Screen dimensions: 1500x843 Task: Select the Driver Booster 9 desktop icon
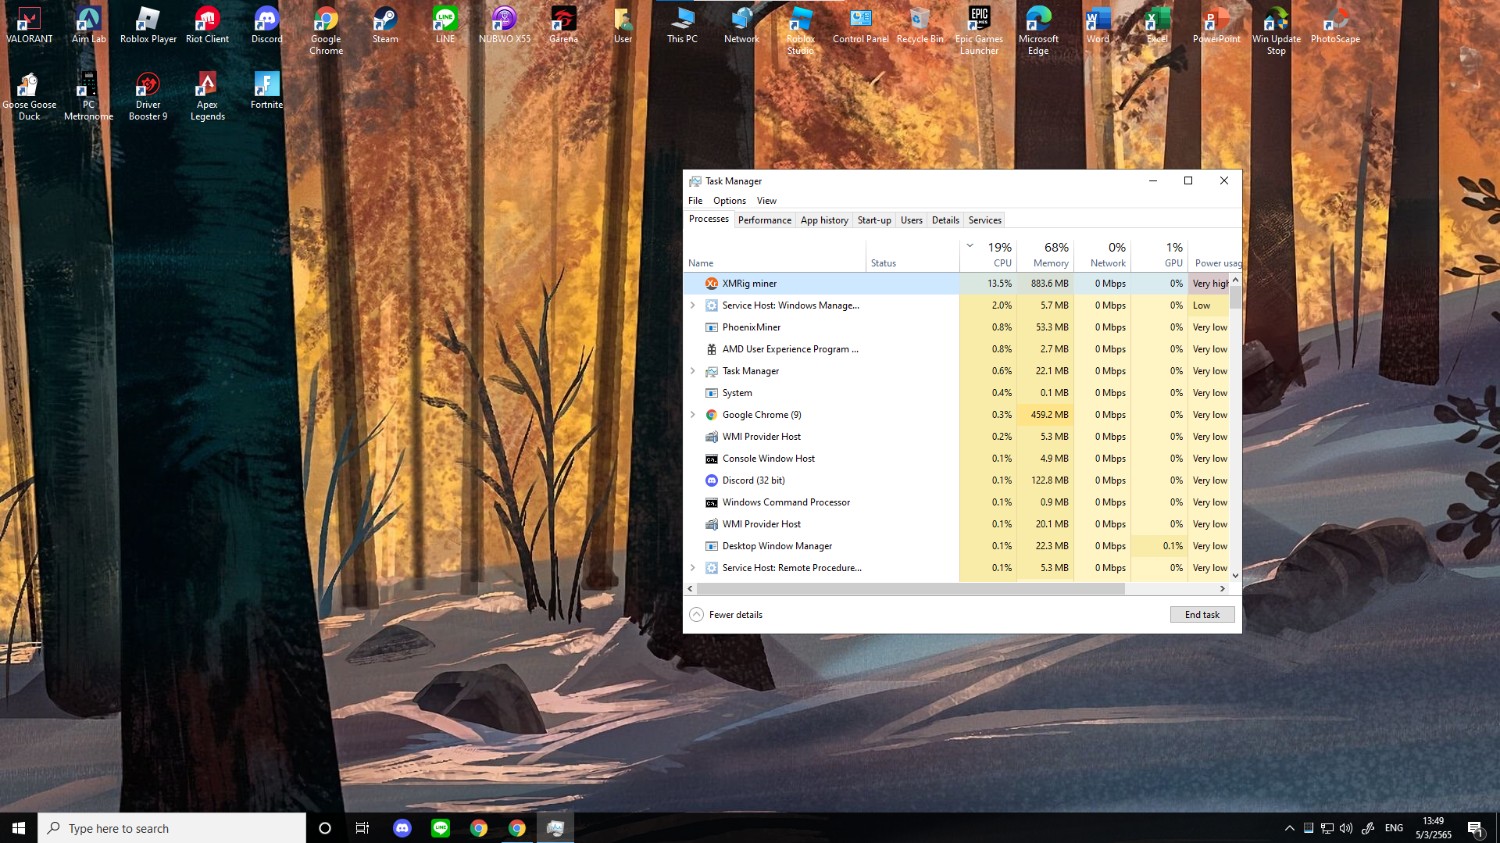pyautogui.click(x=148, y=97)
